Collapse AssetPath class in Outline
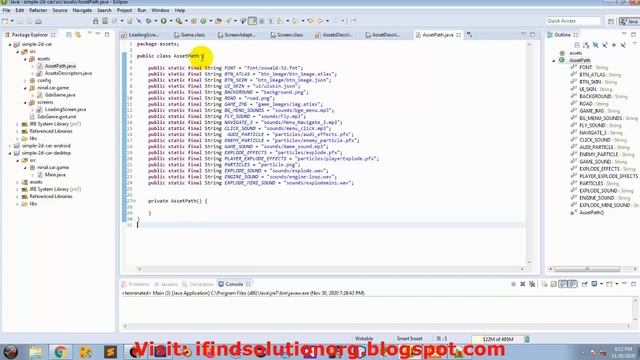 point(554,60)
